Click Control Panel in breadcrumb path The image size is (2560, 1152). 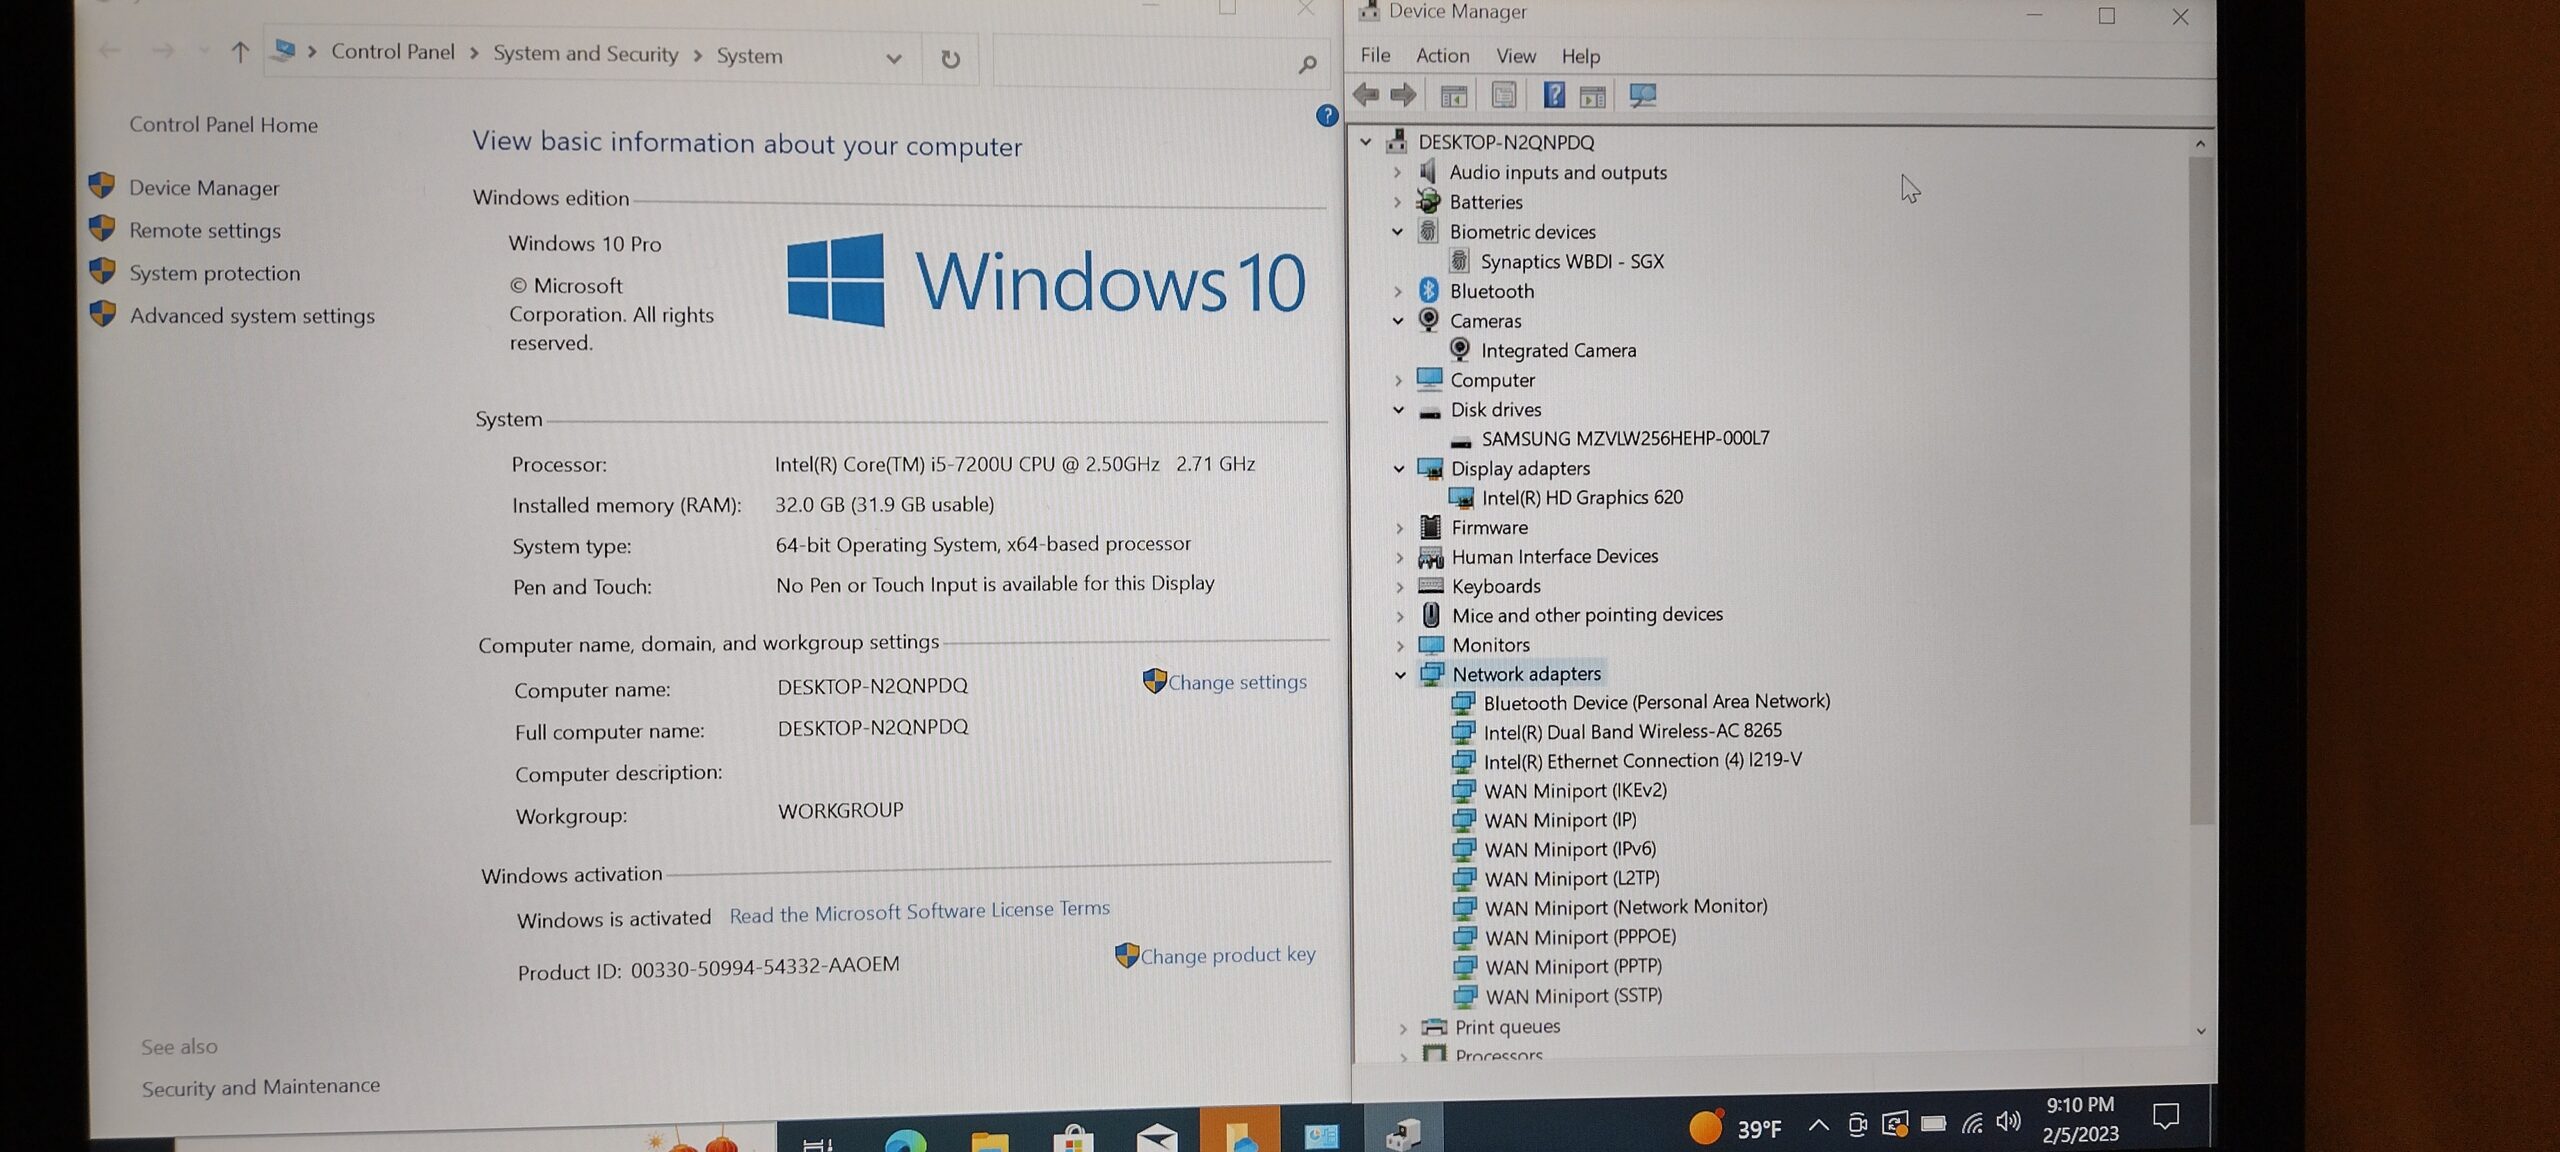pos(392,52)
